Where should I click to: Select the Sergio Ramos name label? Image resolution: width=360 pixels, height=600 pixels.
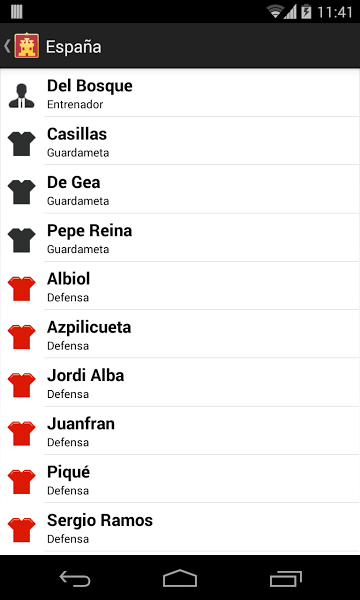[100, 520]
